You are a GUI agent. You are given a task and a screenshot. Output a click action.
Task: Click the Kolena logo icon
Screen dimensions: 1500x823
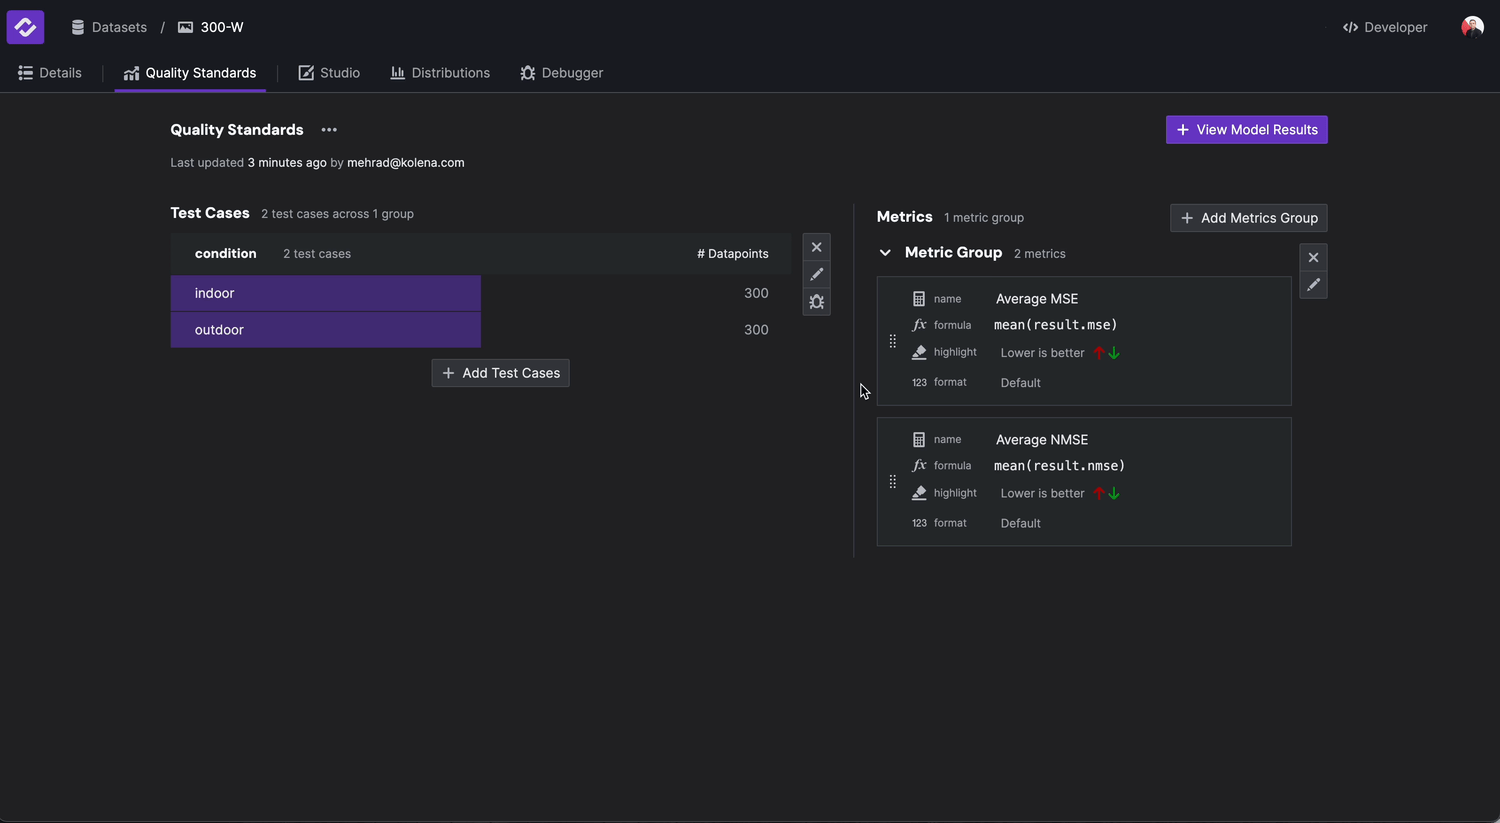pyautogui.click(x=25, y=27)
